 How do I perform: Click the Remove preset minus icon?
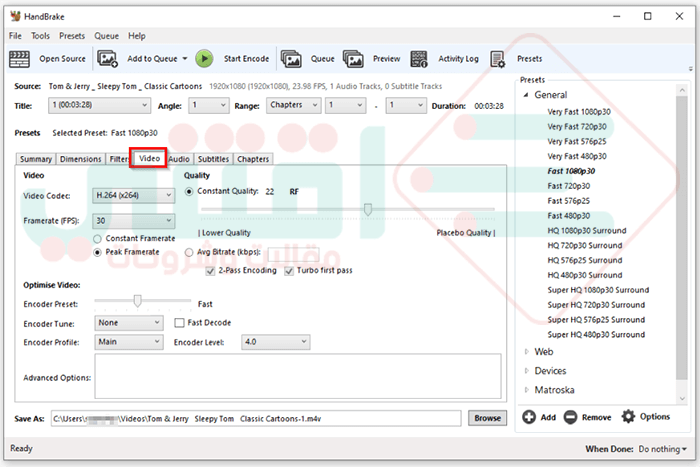(x=570, y=417)
